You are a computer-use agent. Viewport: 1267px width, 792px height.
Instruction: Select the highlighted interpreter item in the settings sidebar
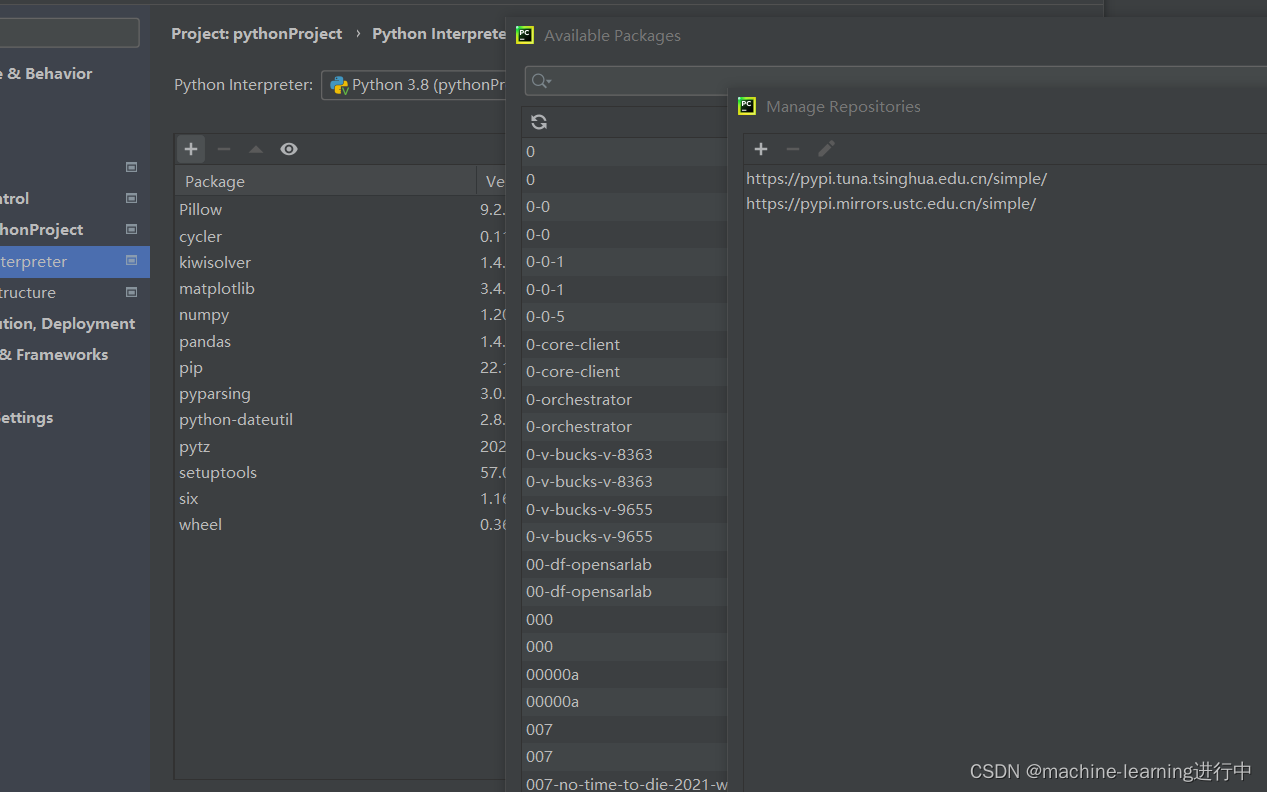coord(75,261)
